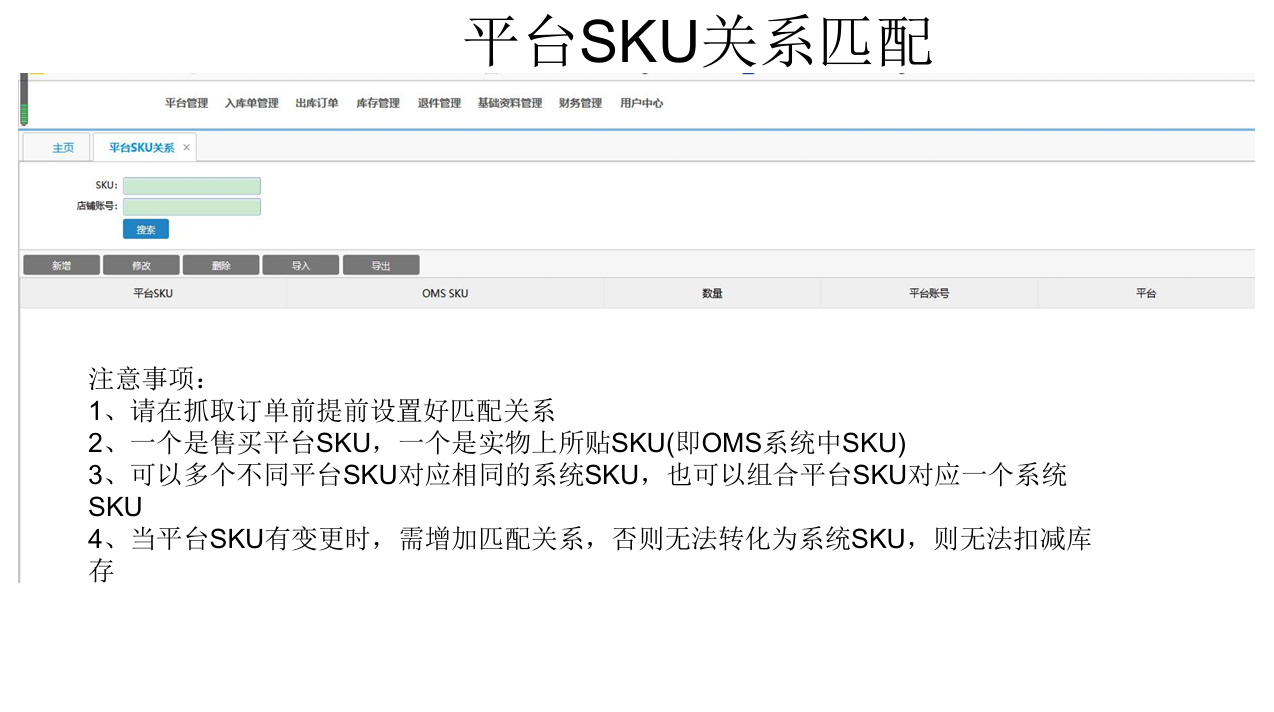Focus the SKU search field
1274x712 pixels.
[192, 186]
